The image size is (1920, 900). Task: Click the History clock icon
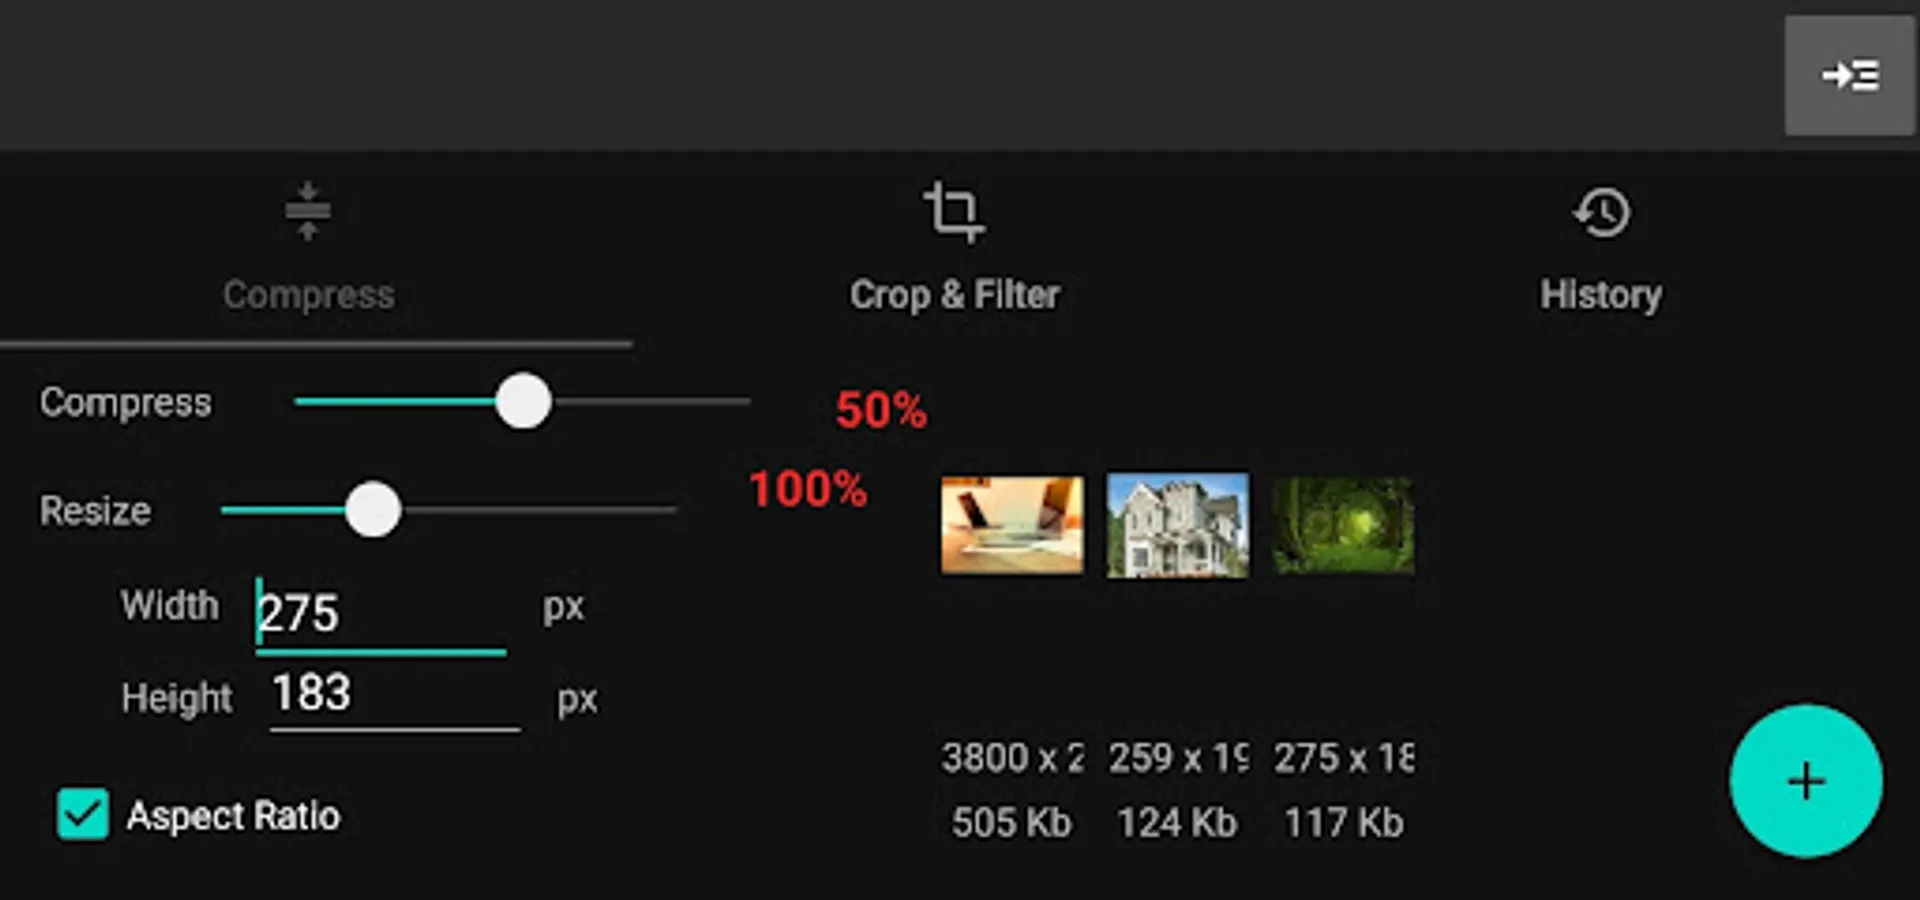point(1602,213)
